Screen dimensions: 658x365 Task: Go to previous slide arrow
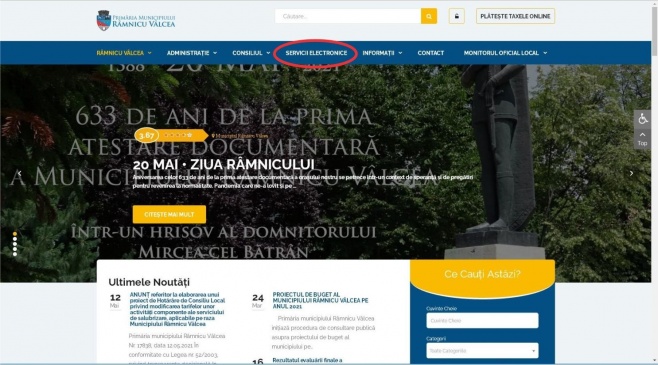19,173
